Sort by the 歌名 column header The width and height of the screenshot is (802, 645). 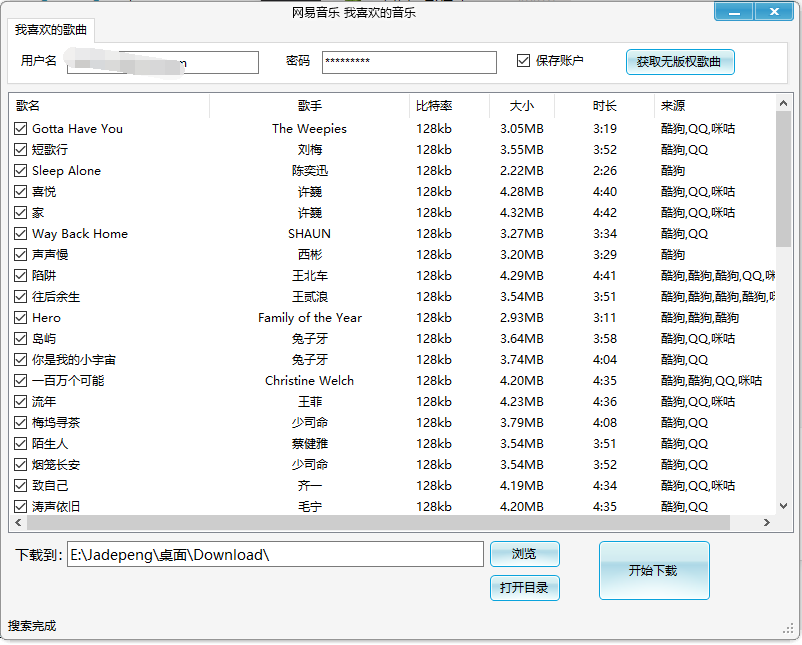pyautogui.click(x=109, y=106)
